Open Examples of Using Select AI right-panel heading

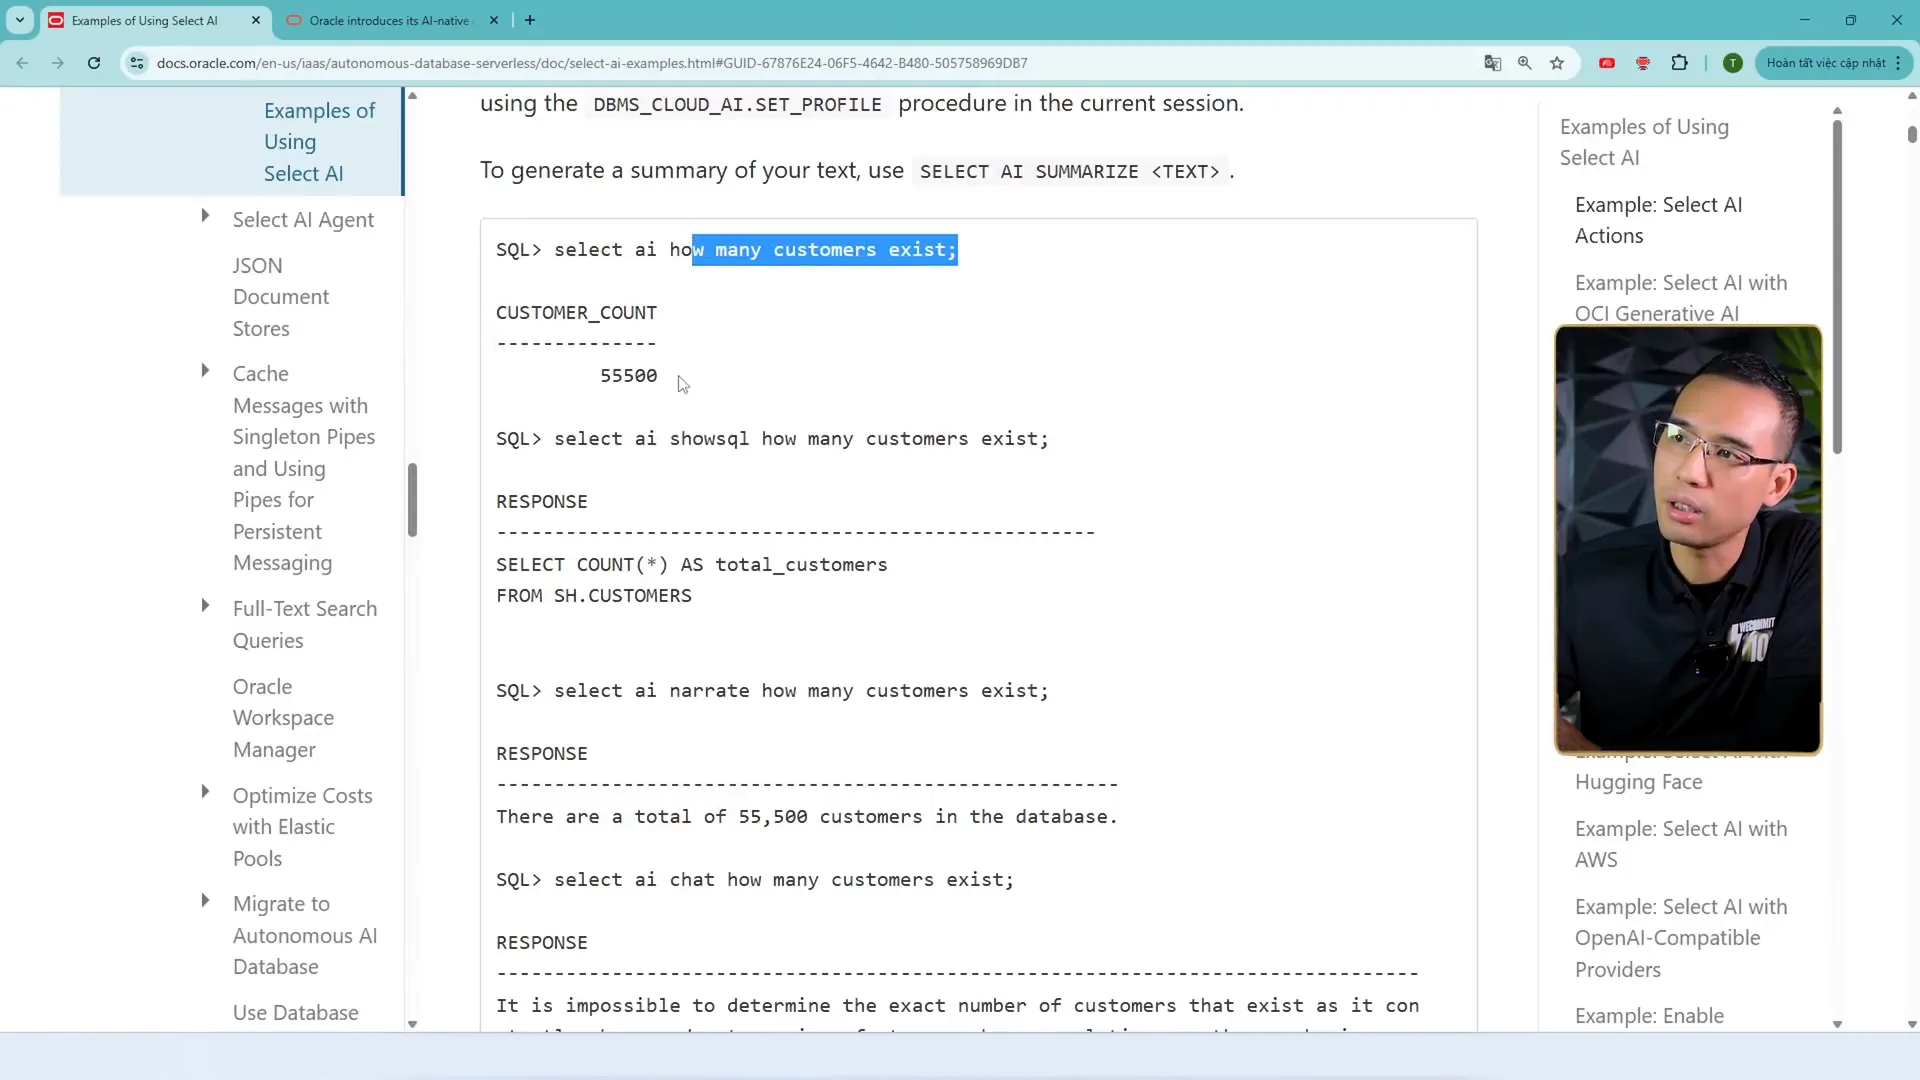1644,142
